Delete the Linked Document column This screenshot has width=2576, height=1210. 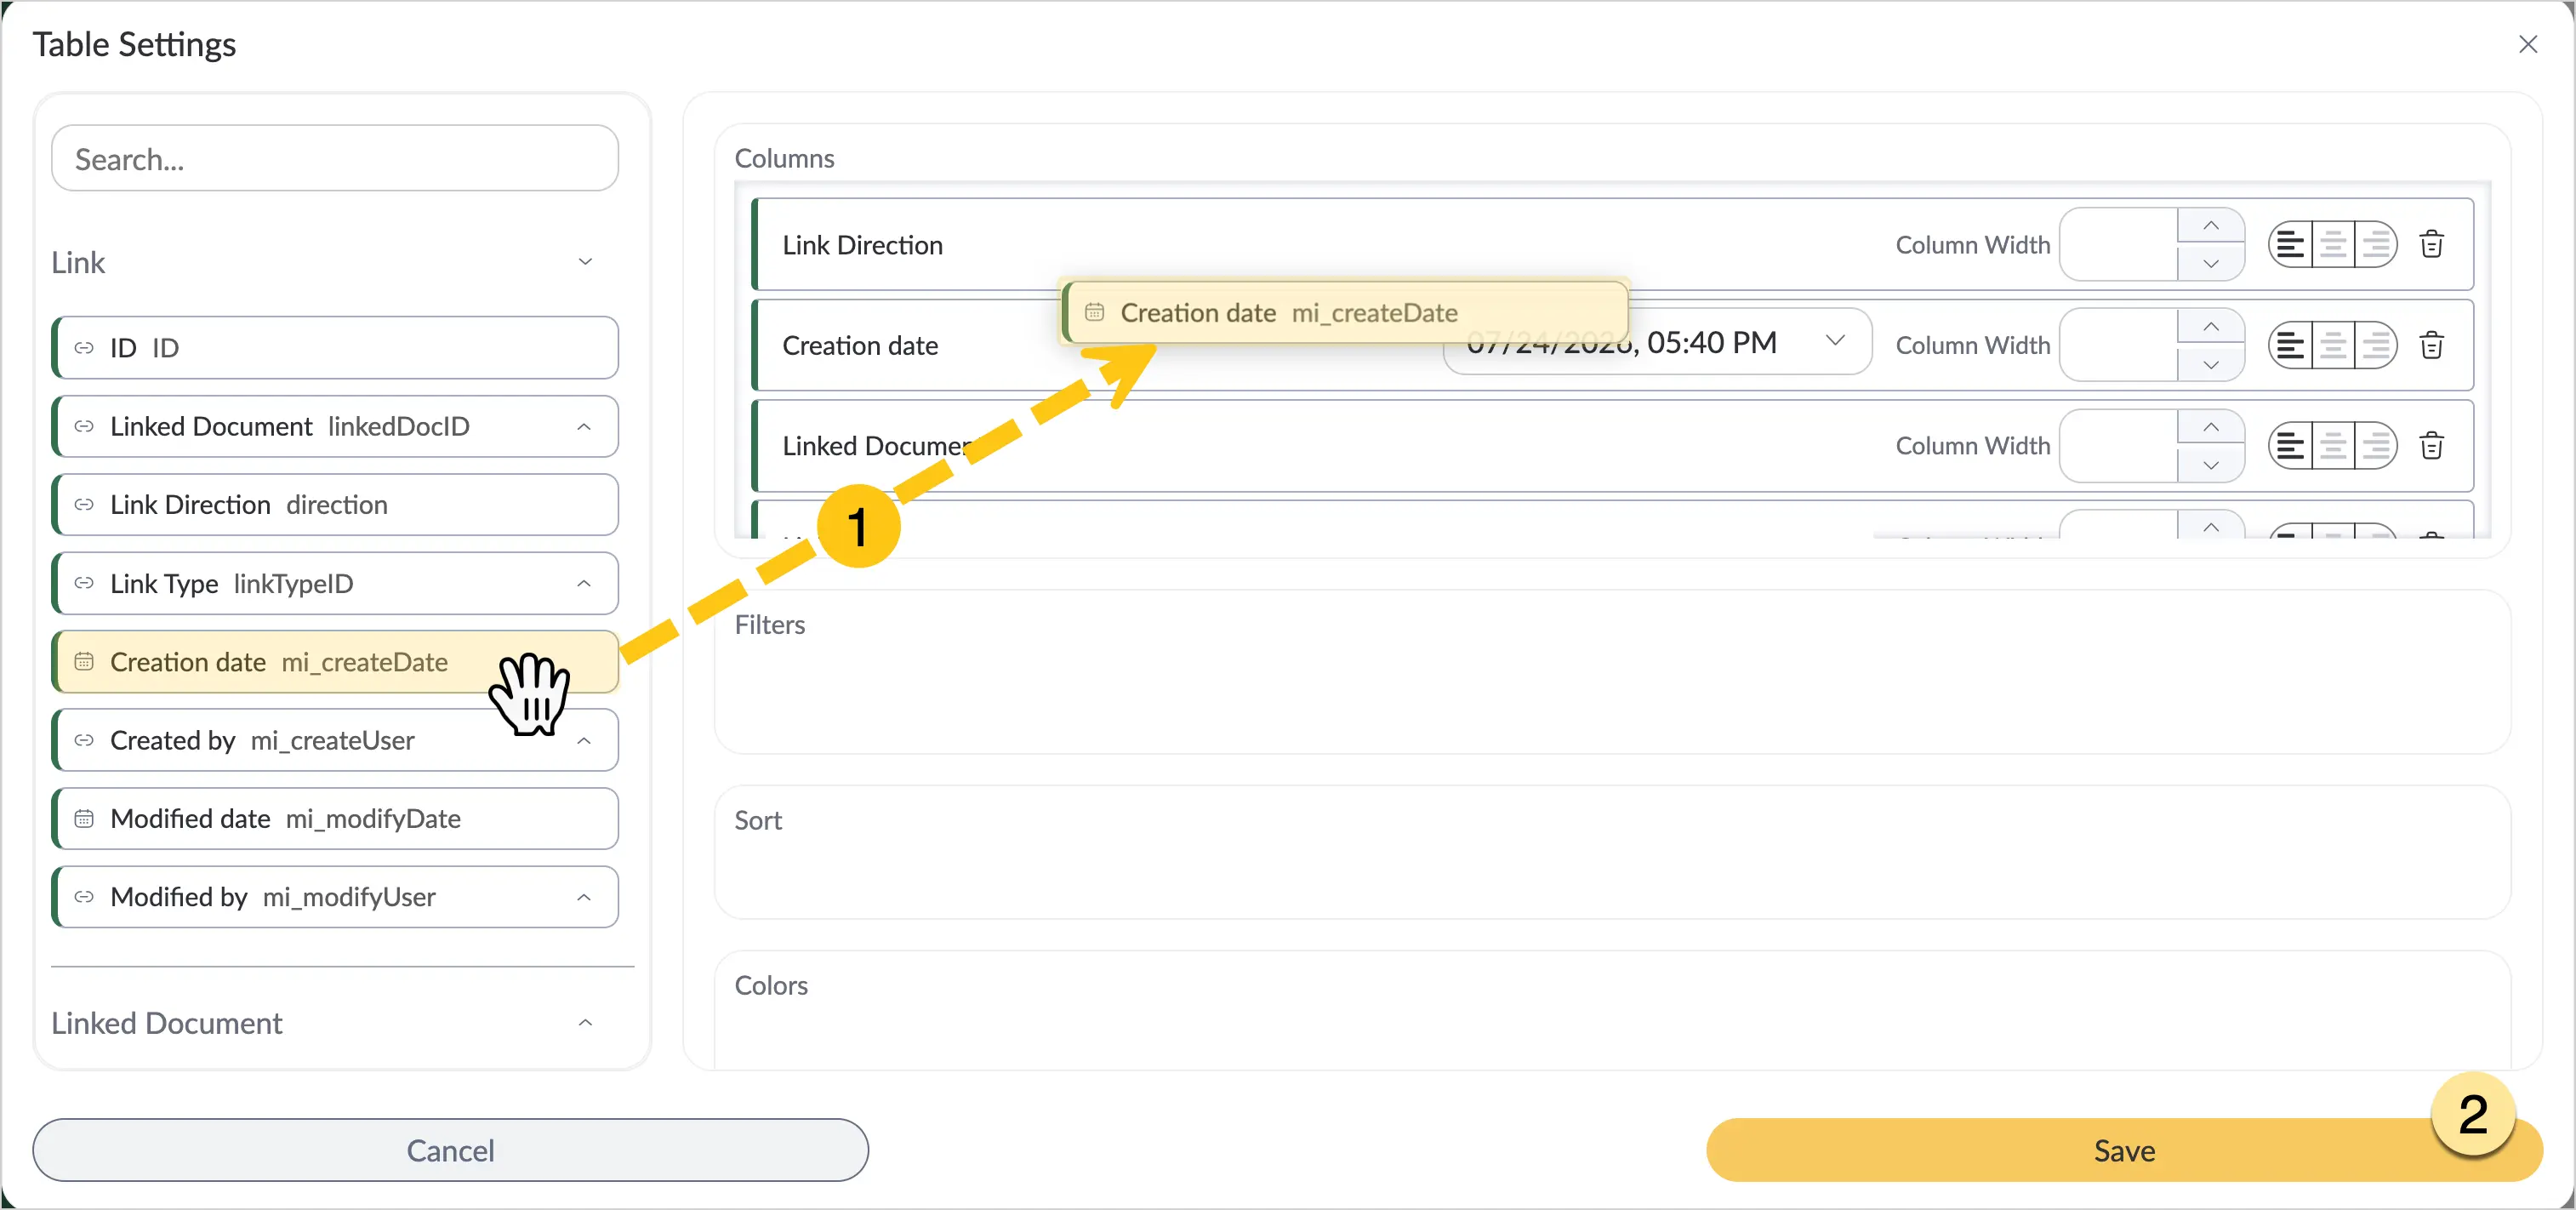[x=2431, y=446]
